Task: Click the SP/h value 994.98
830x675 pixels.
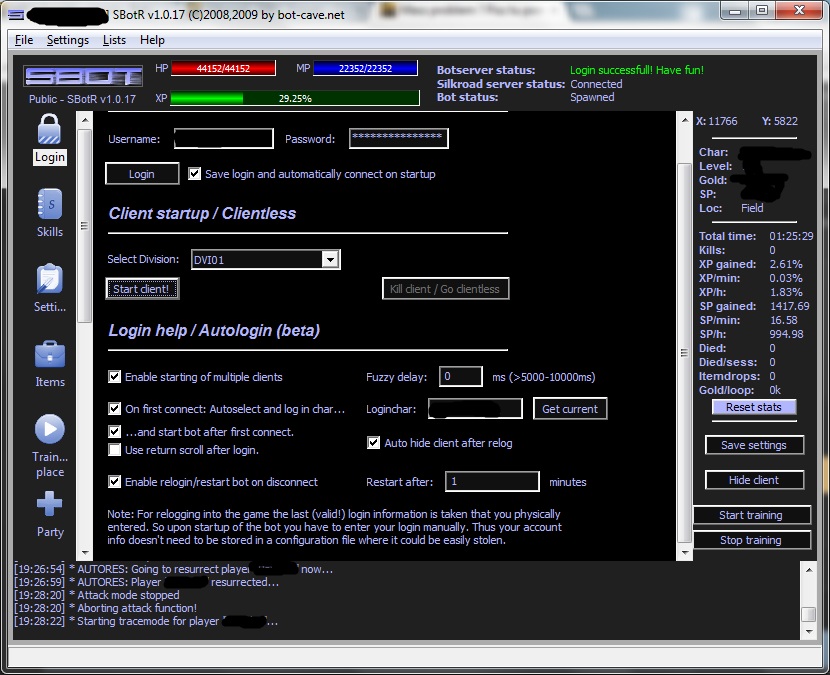Action: tap(786, 334)
